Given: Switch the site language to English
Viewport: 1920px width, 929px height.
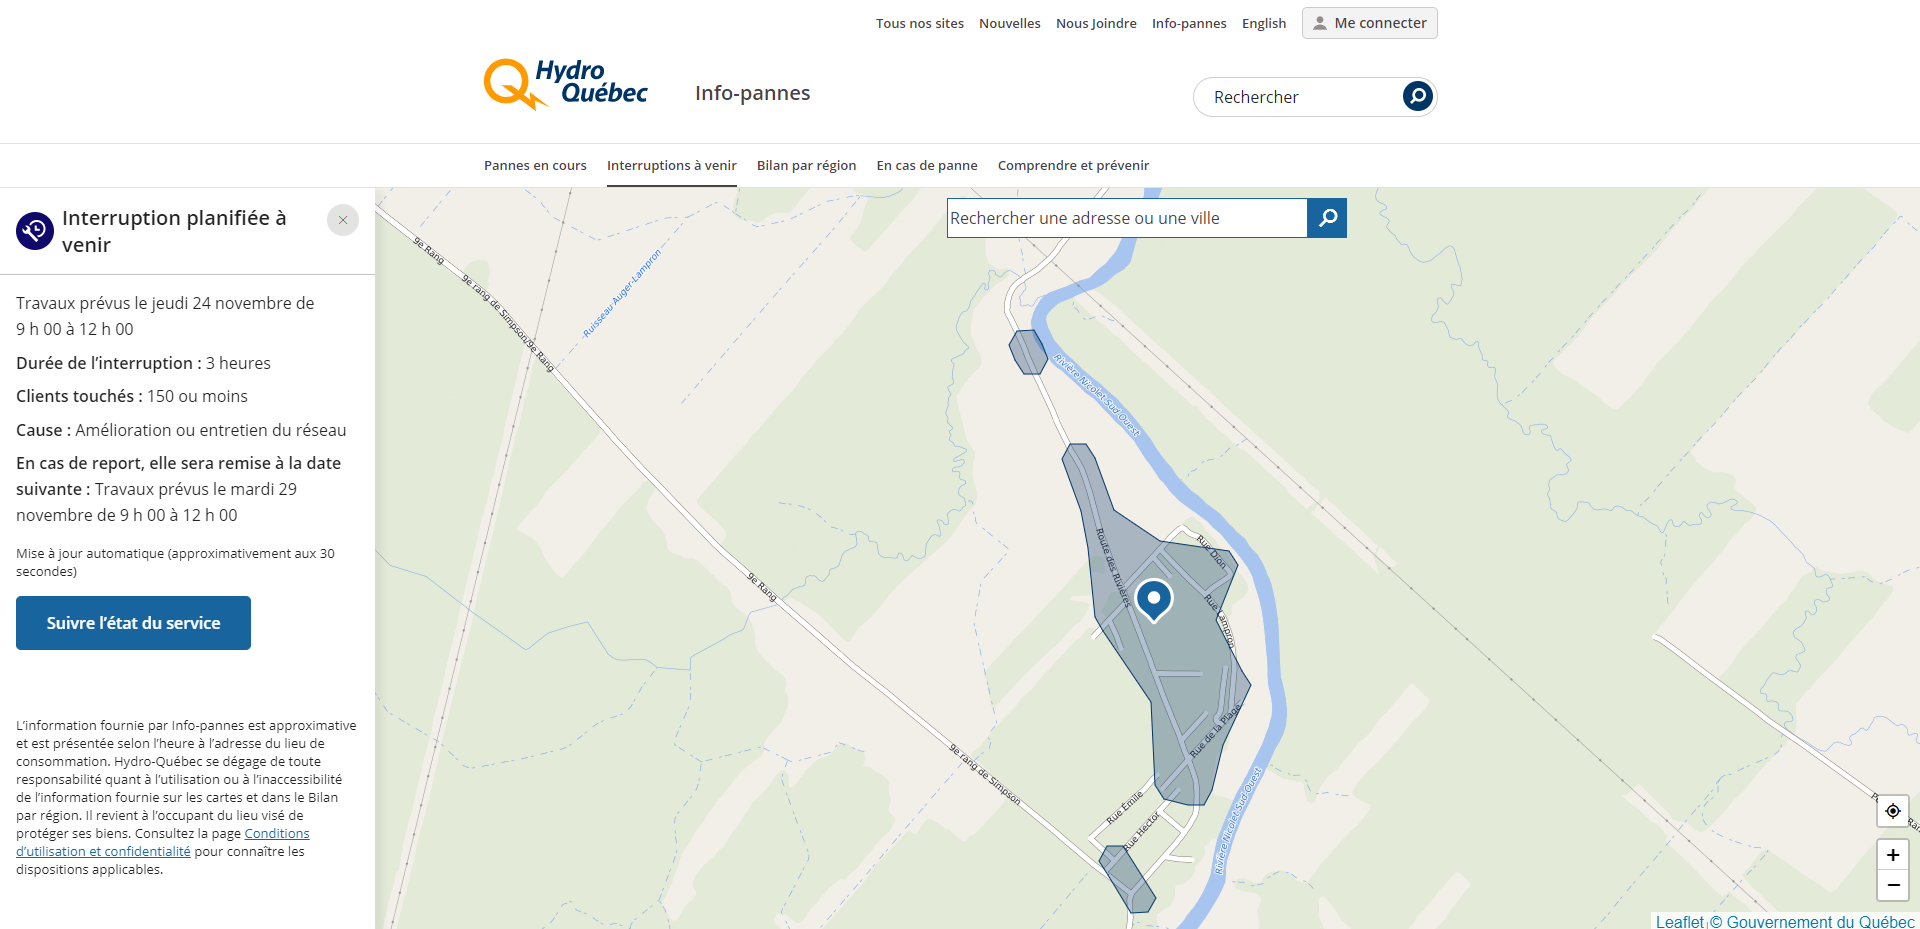Looking at the screenshot, I should (x=1263, y=24).
